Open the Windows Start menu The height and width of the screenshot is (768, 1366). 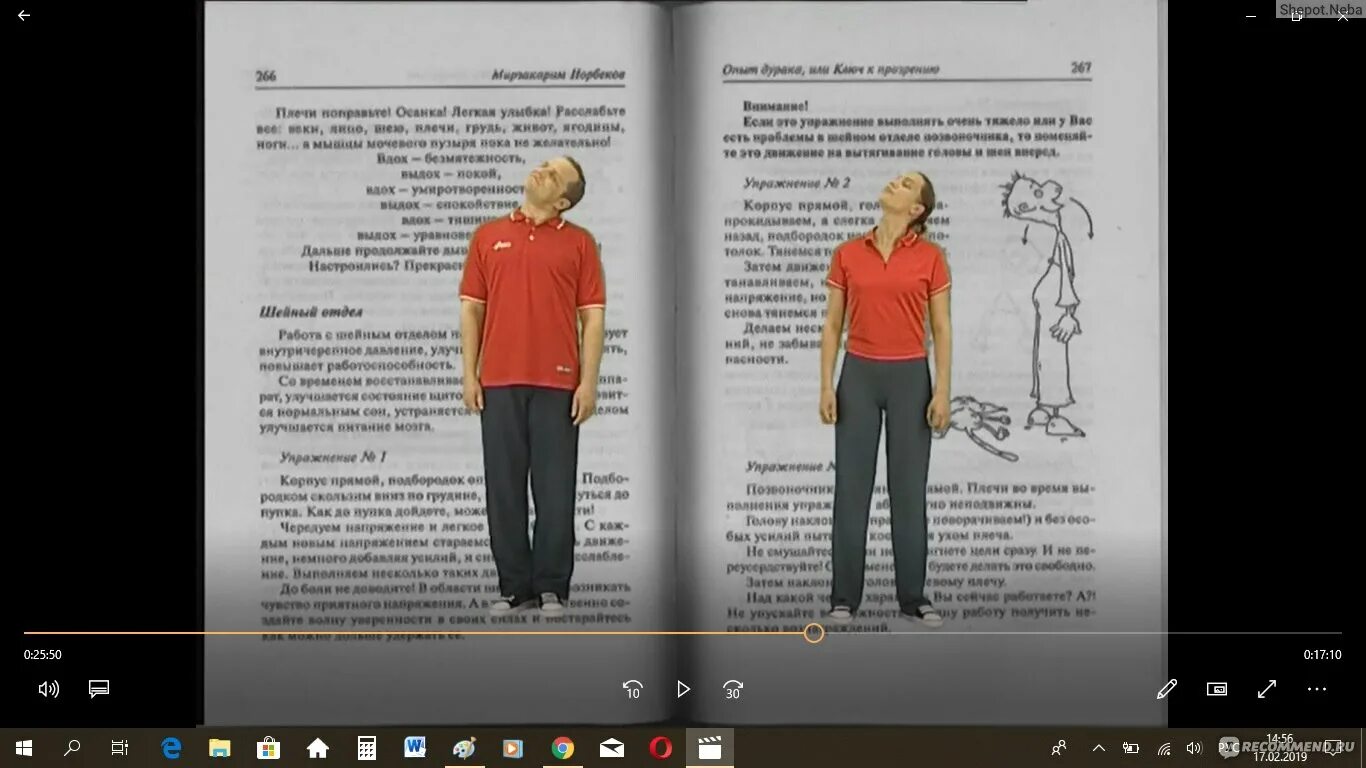pyautogui.click(x=24, y=748)
